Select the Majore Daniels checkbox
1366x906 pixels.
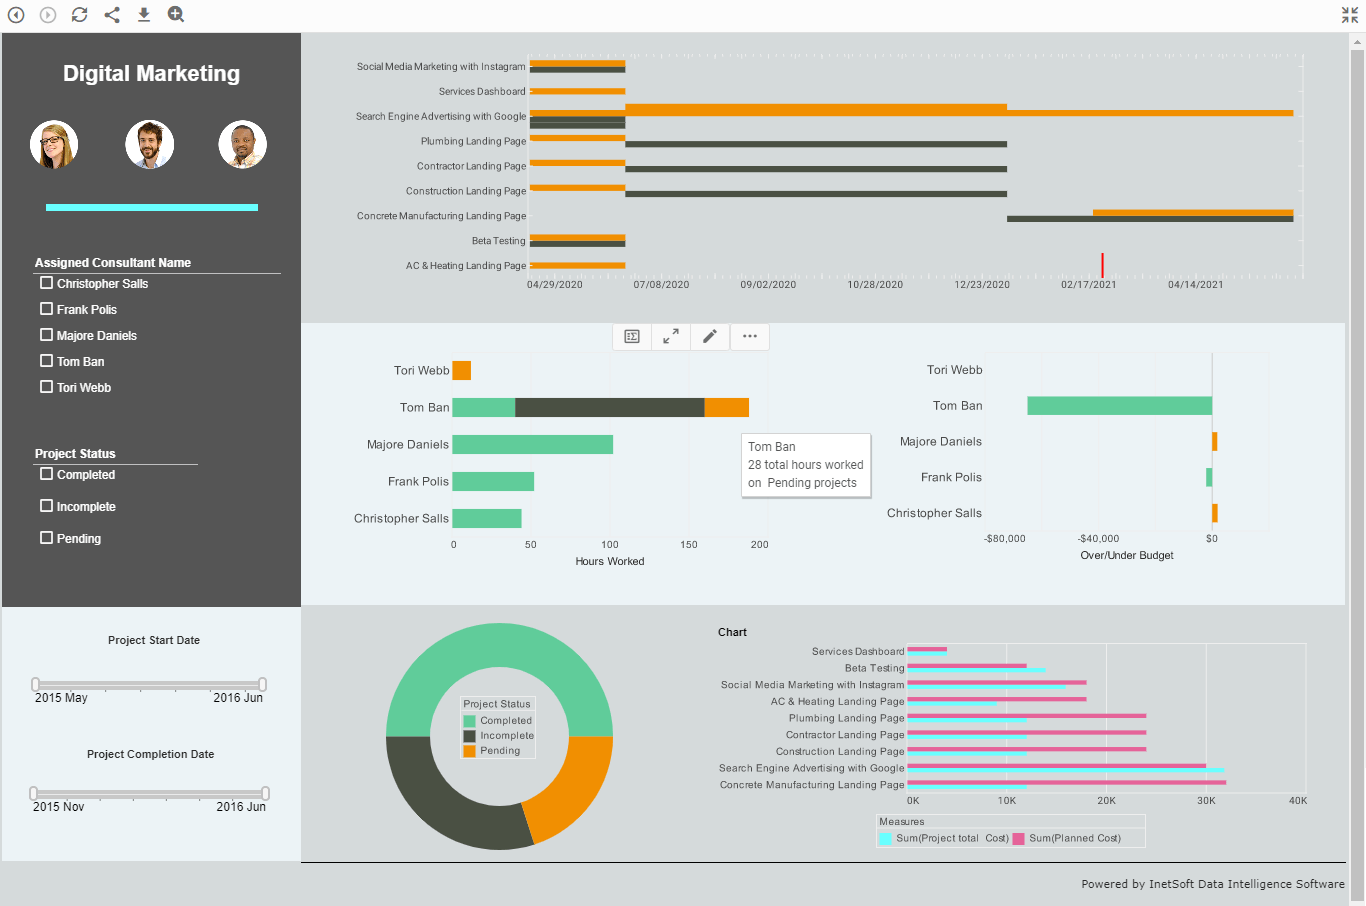46,335
